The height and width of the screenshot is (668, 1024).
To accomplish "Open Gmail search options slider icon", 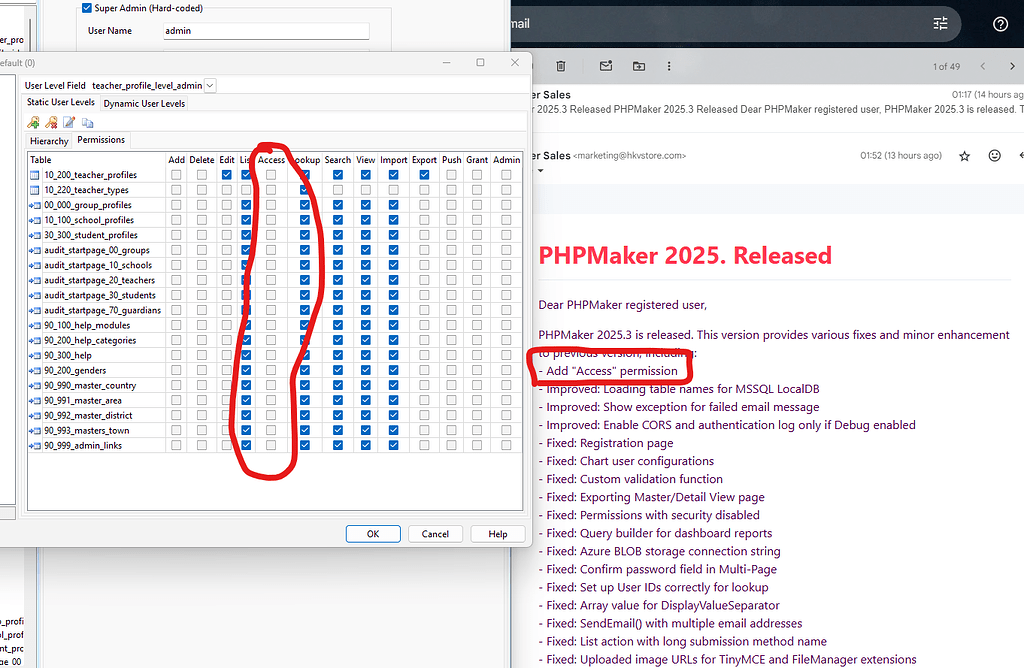I will point(940,24).
